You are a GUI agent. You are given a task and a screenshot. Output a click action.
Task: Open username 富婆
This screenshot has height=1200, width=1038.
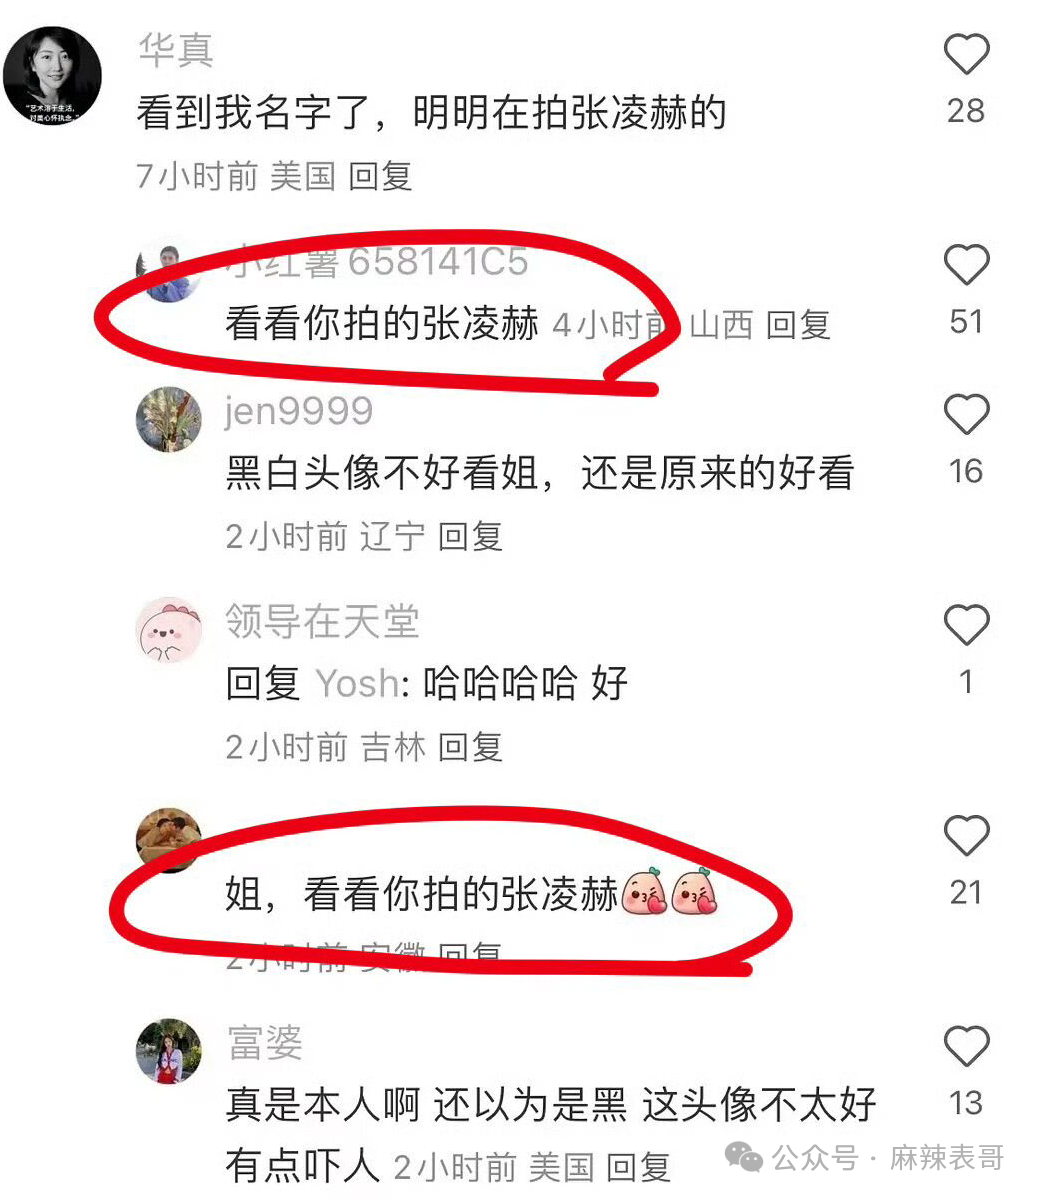click(265, 1042)
